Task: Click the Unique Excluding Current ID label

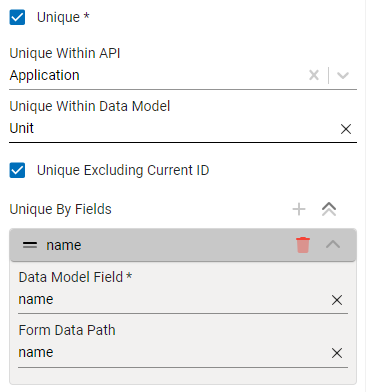Action: (x=123, y=170)
